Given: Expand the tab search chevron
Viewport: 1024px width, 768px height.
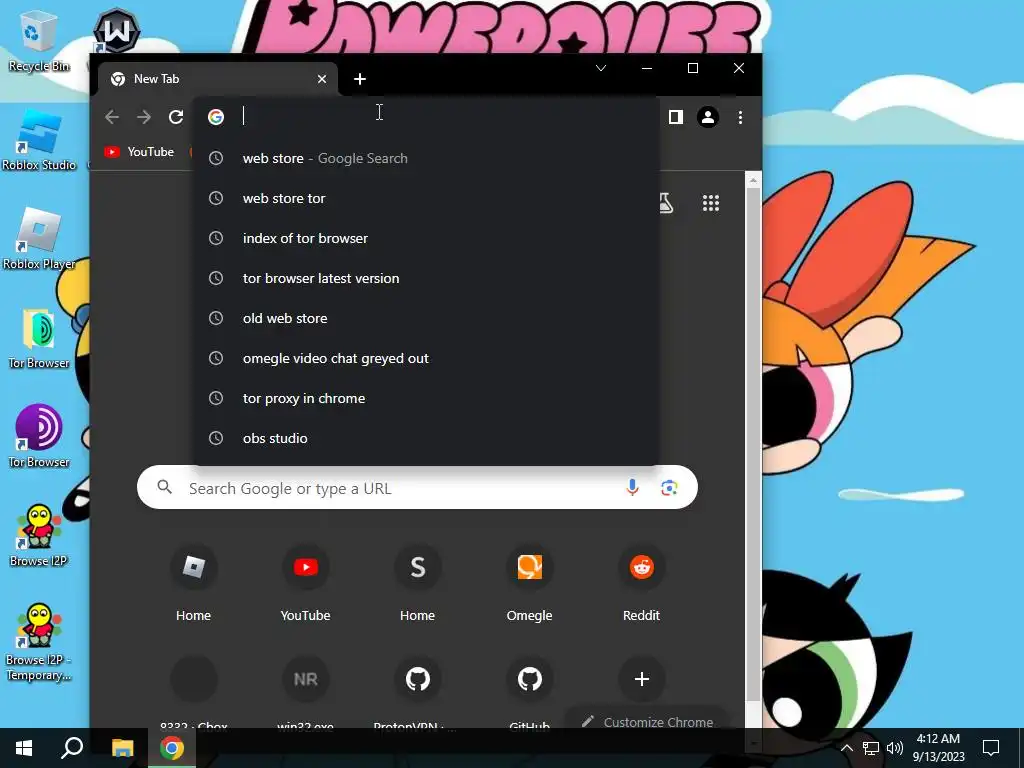Looking at the screenshot, I should pyautogui.click(x=601, y=68).
